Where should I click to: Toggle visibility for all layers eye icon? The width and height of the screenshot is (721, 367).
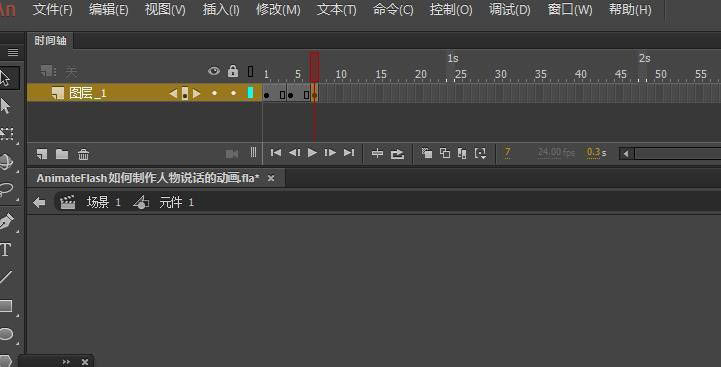coord(214,71)
